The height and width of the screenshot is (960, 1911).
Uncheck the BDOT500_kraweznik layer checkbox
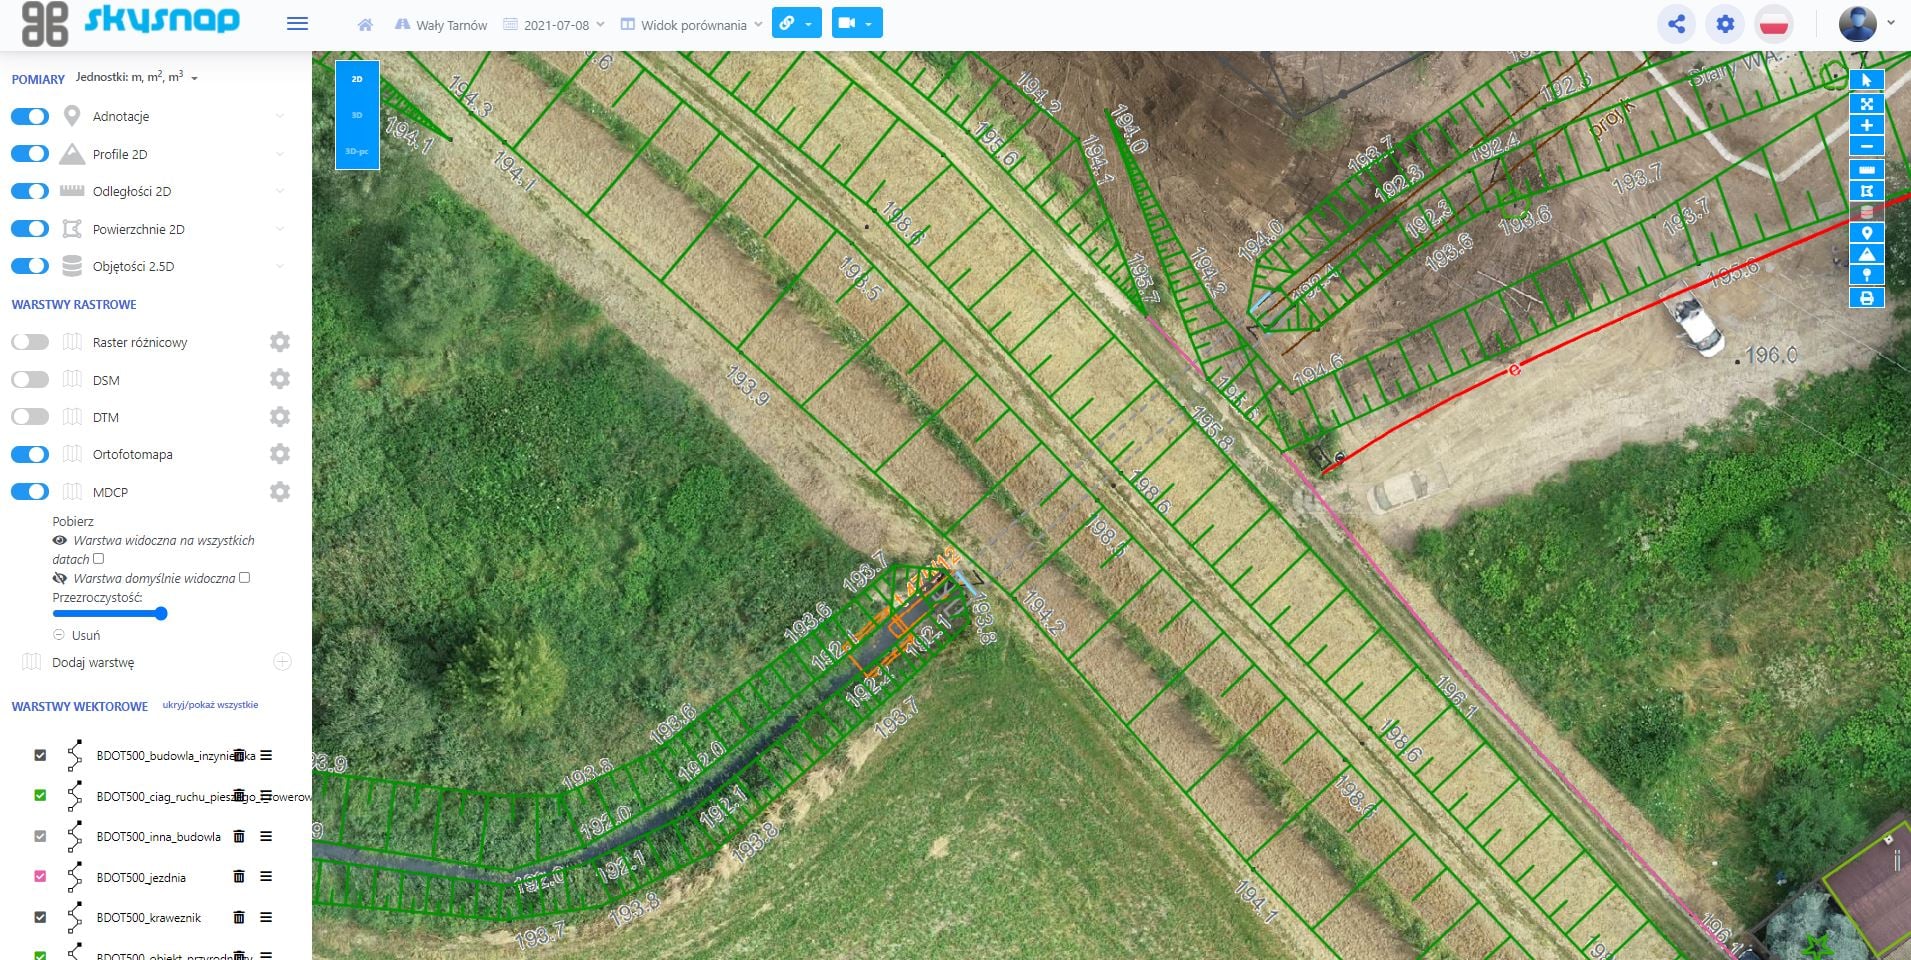click(x=40, y=917)
